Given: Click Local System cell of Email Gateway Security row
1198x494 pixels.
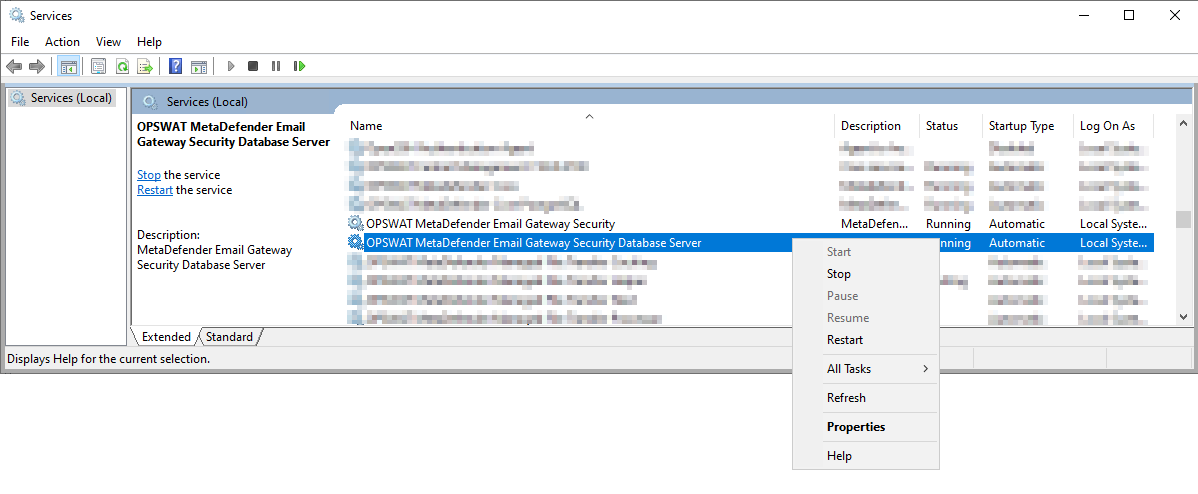Looking at the screenshot, I should [1113, 224].
